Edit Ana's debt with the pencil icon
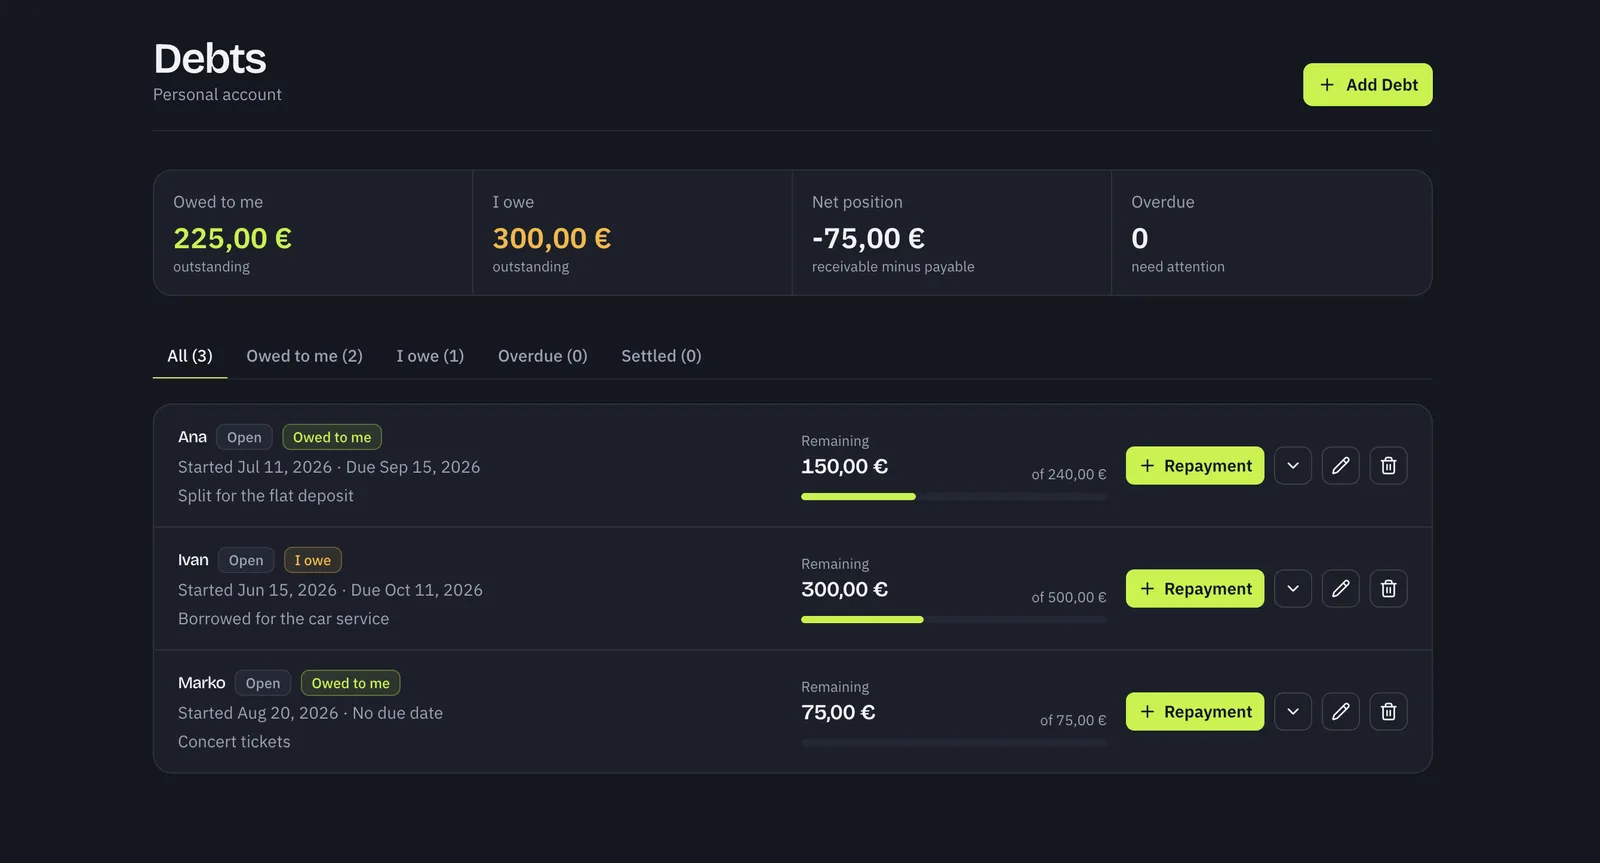 (x=1341, y=466)
